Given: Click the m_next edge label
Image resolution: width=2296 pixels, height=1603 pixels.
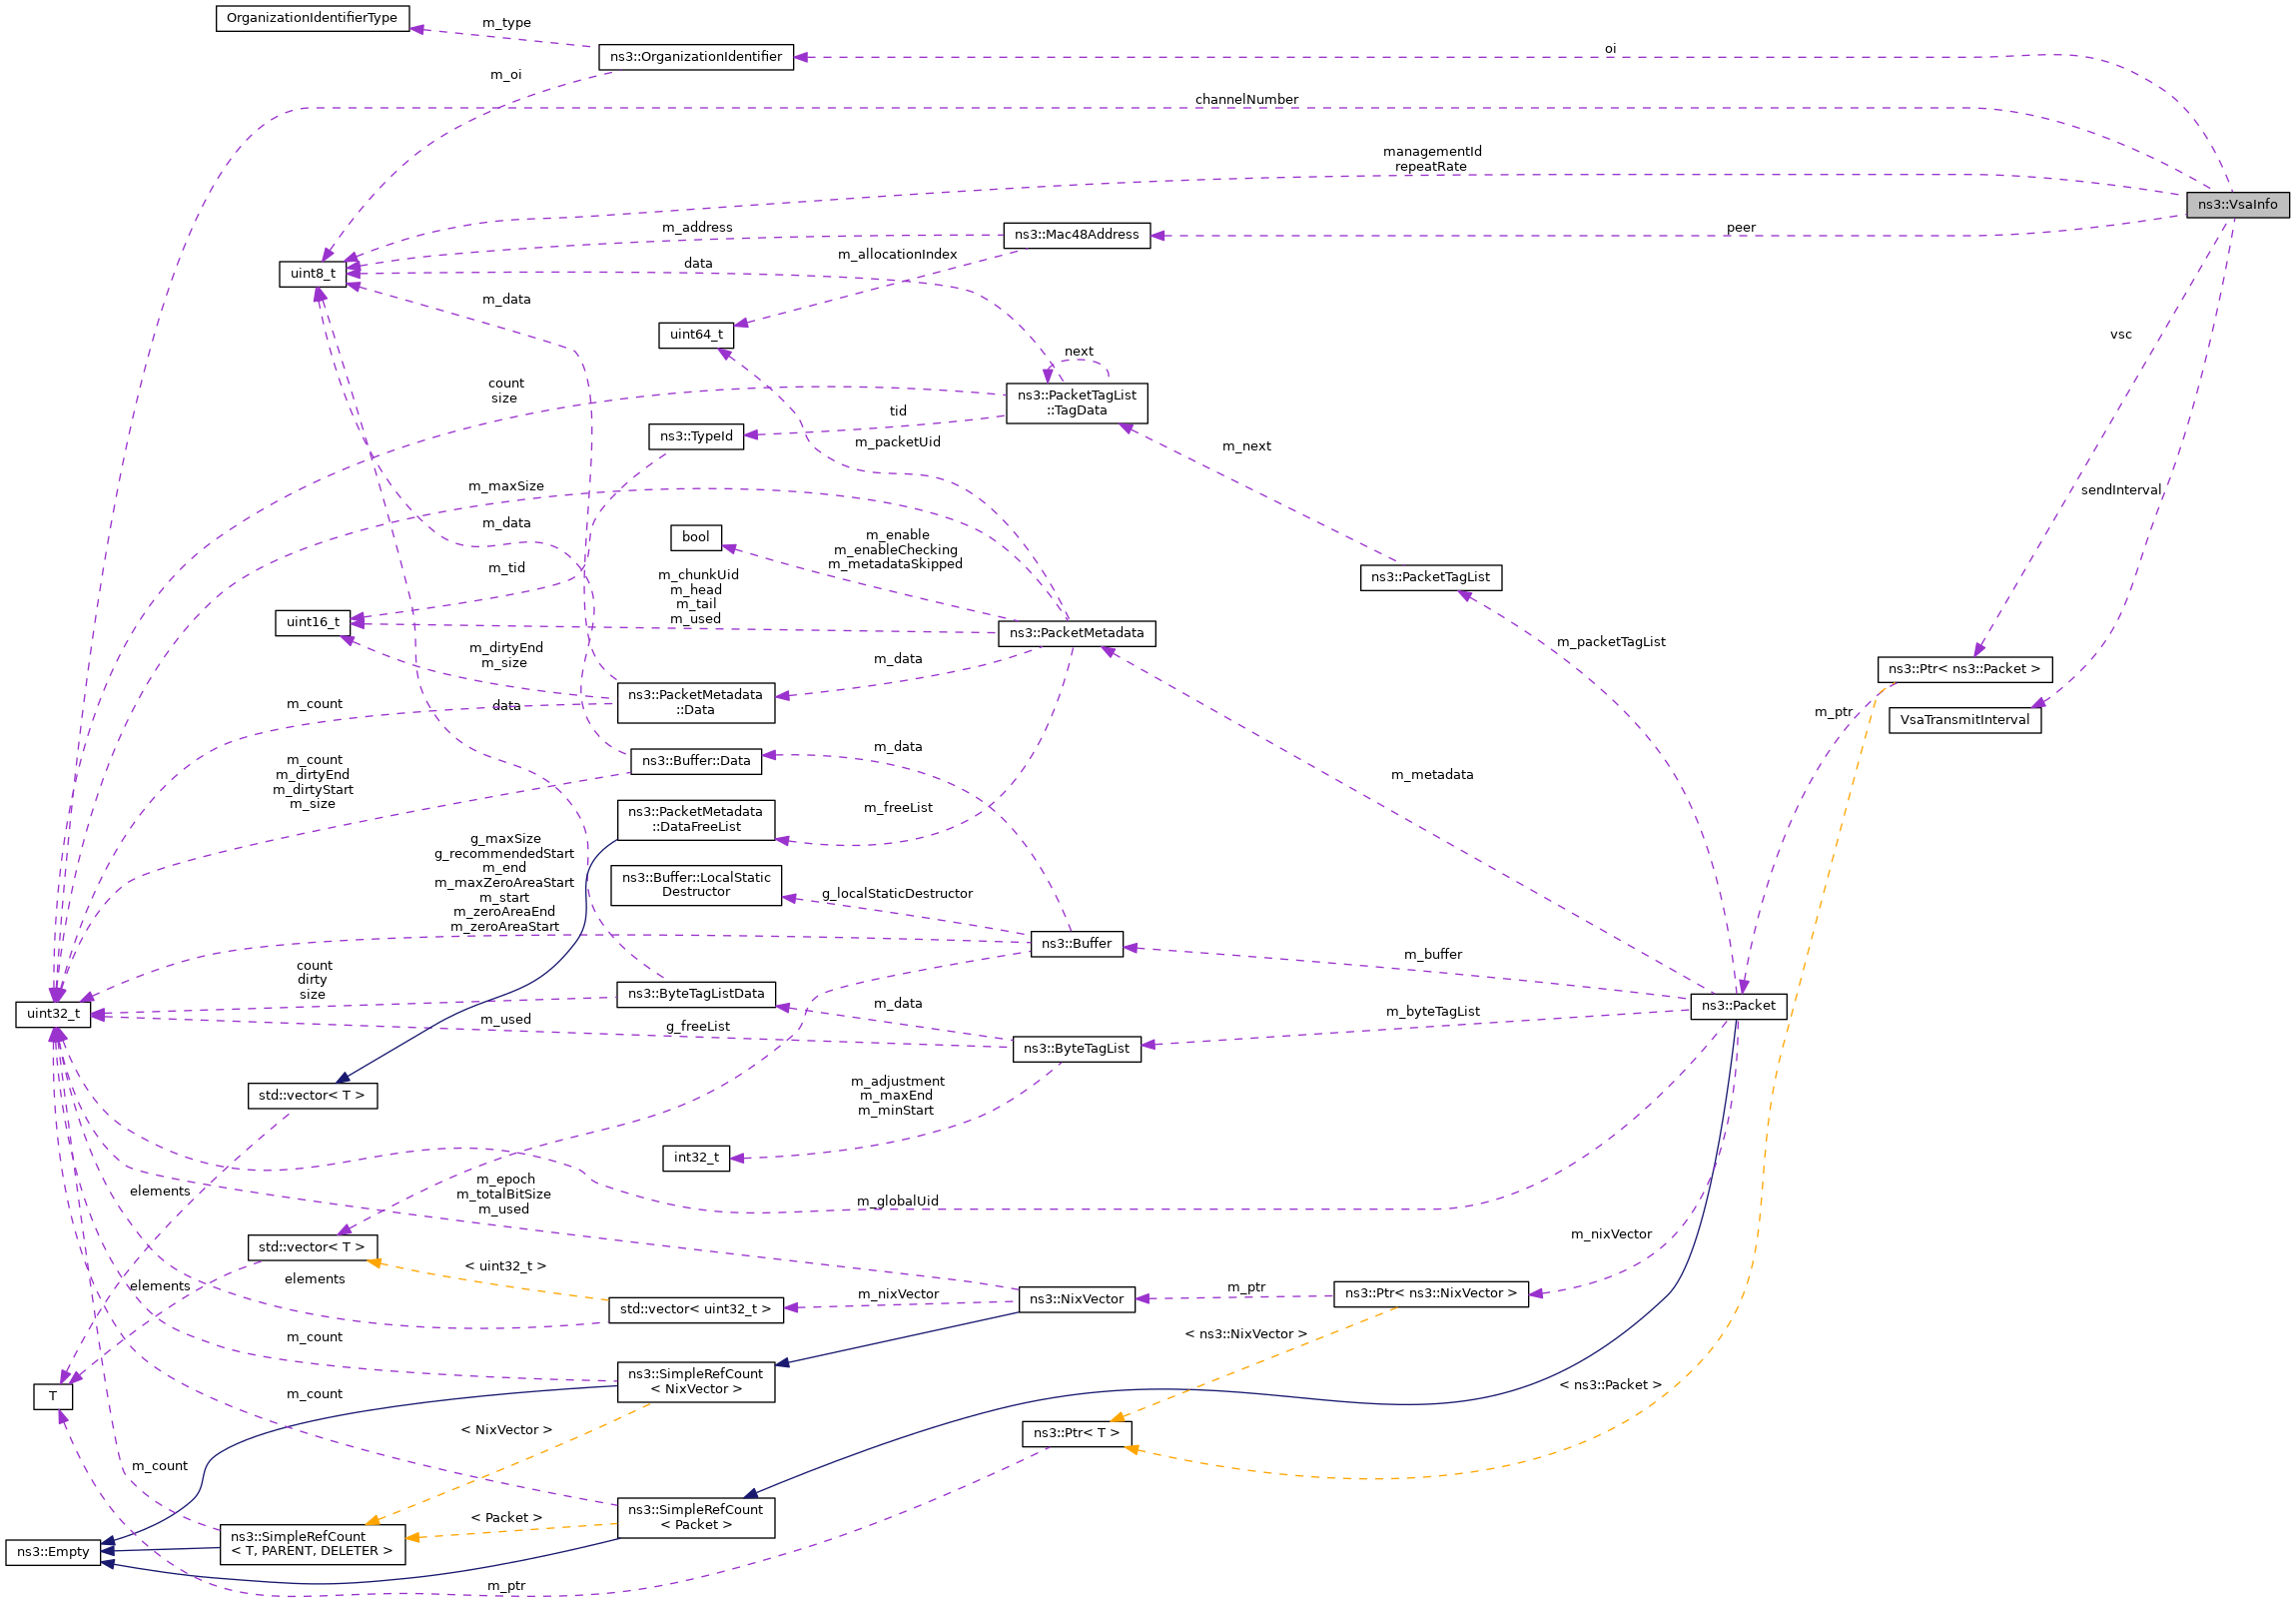Looking at the screenshot, I should coord(1247,447).
